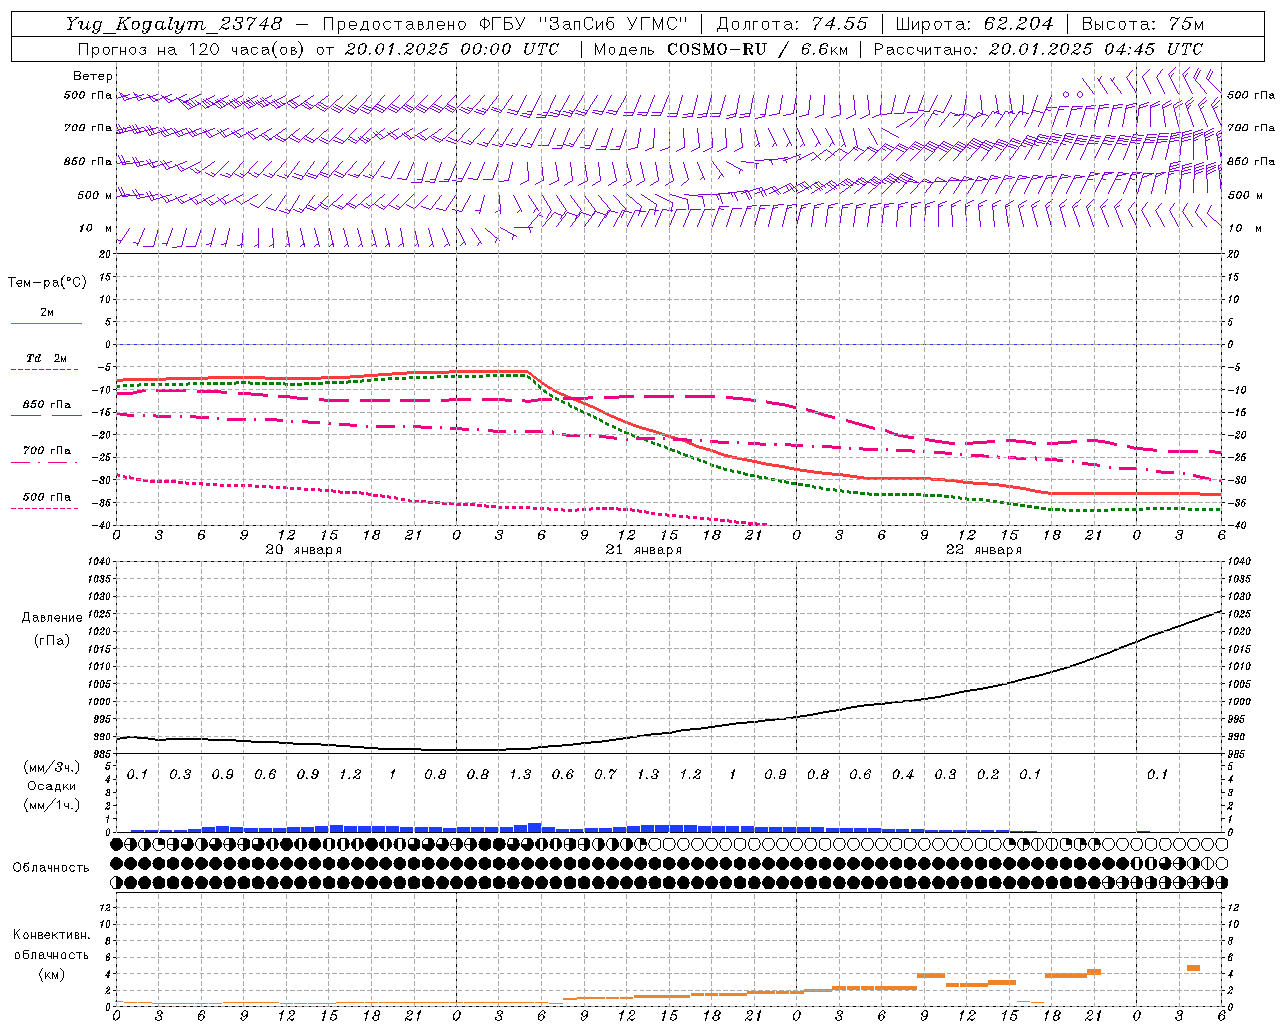The width and height of the screenshot is (1280, 1024).
Task: Click the 0.4 precipitation value
Action: click(x=903, y=775)
